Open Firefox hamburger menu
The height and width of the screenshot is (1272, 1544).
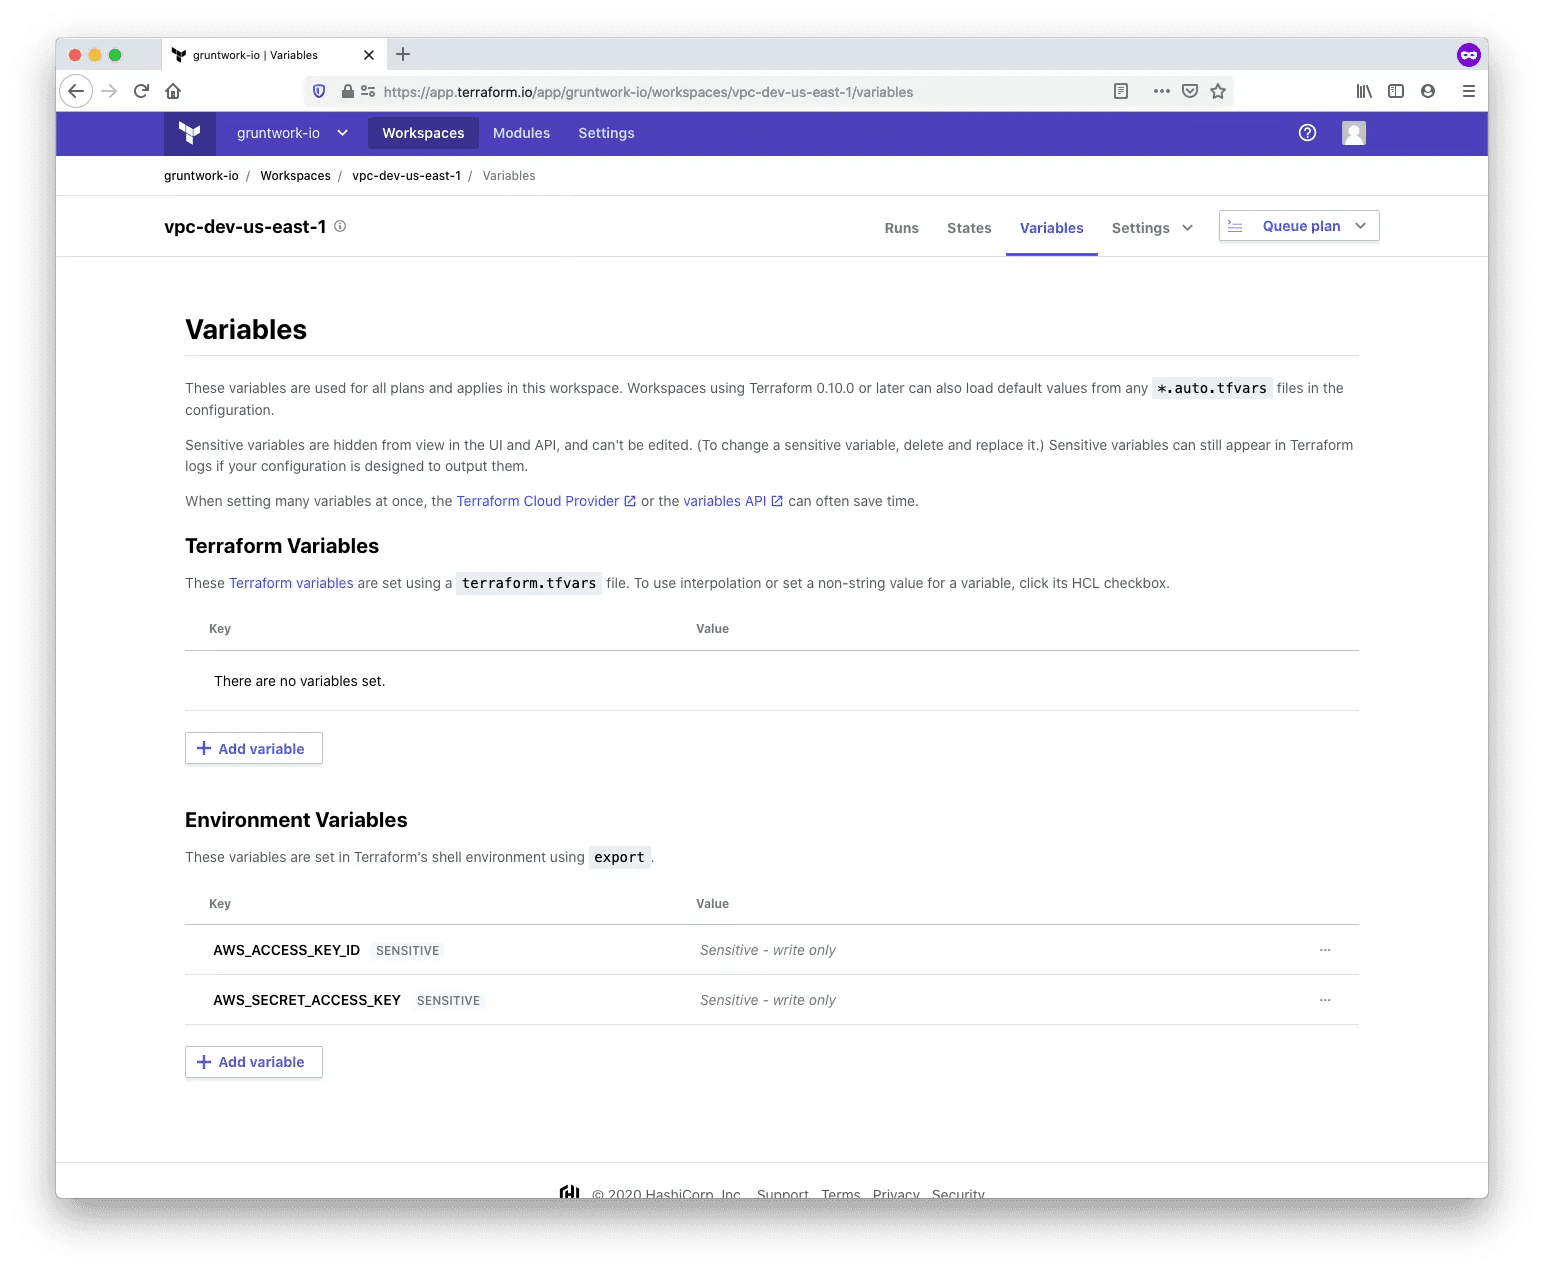coord(1468,91)
